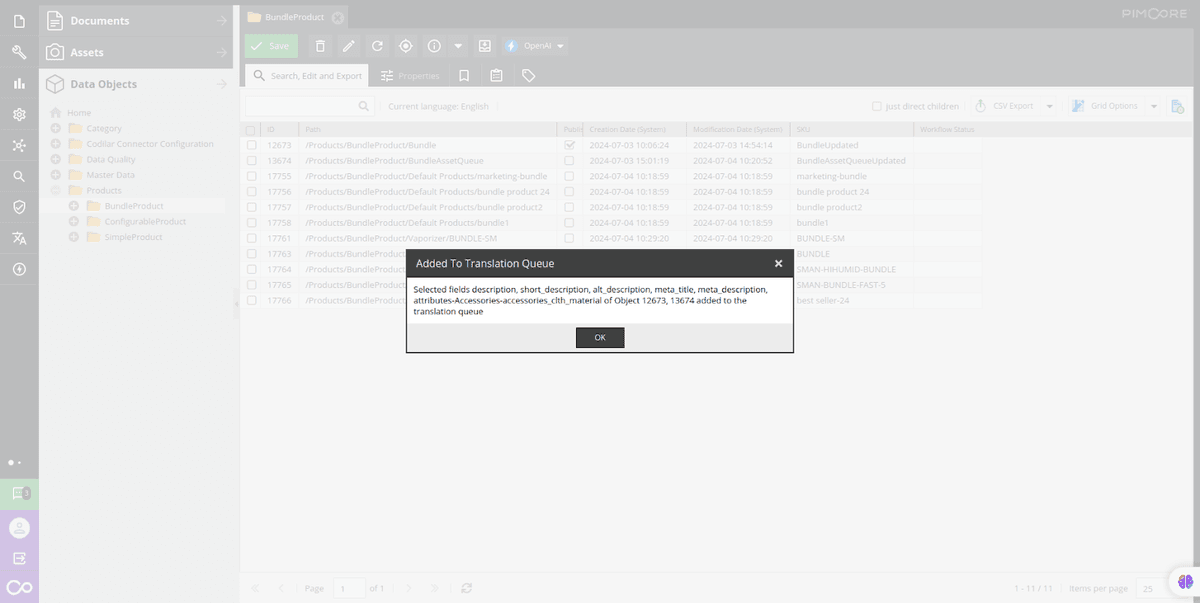Toggle Just direct children checkbox
1200x603 pixels.
(877, 106)
